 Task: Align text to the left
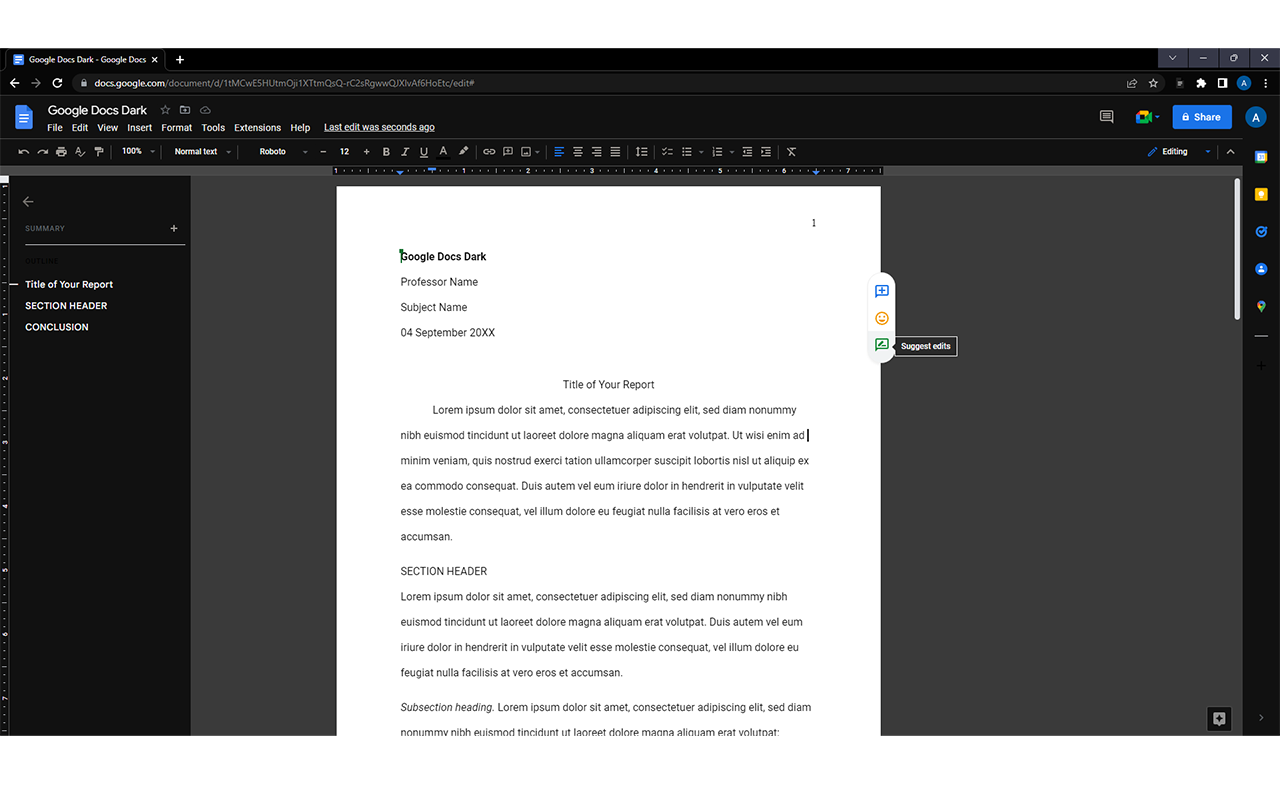[x=559, y=152]
